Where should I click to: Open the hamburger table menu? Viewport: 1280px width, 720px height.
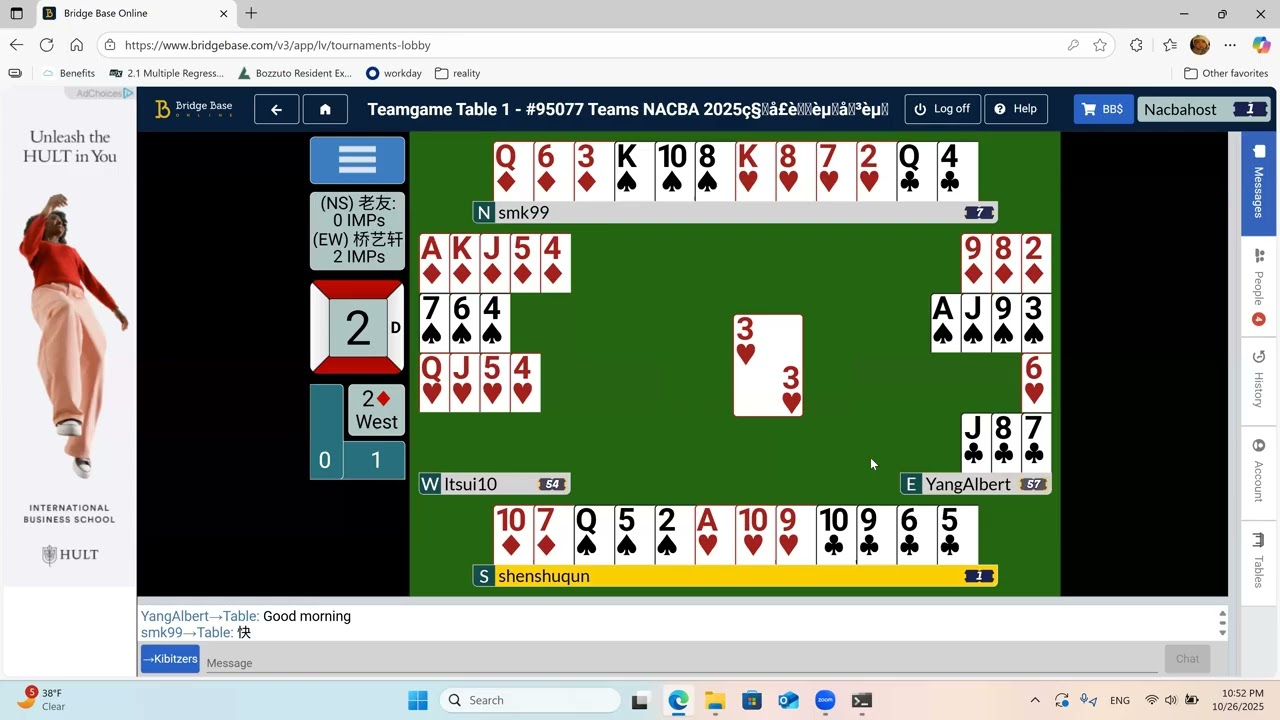[x=357, y=160]
